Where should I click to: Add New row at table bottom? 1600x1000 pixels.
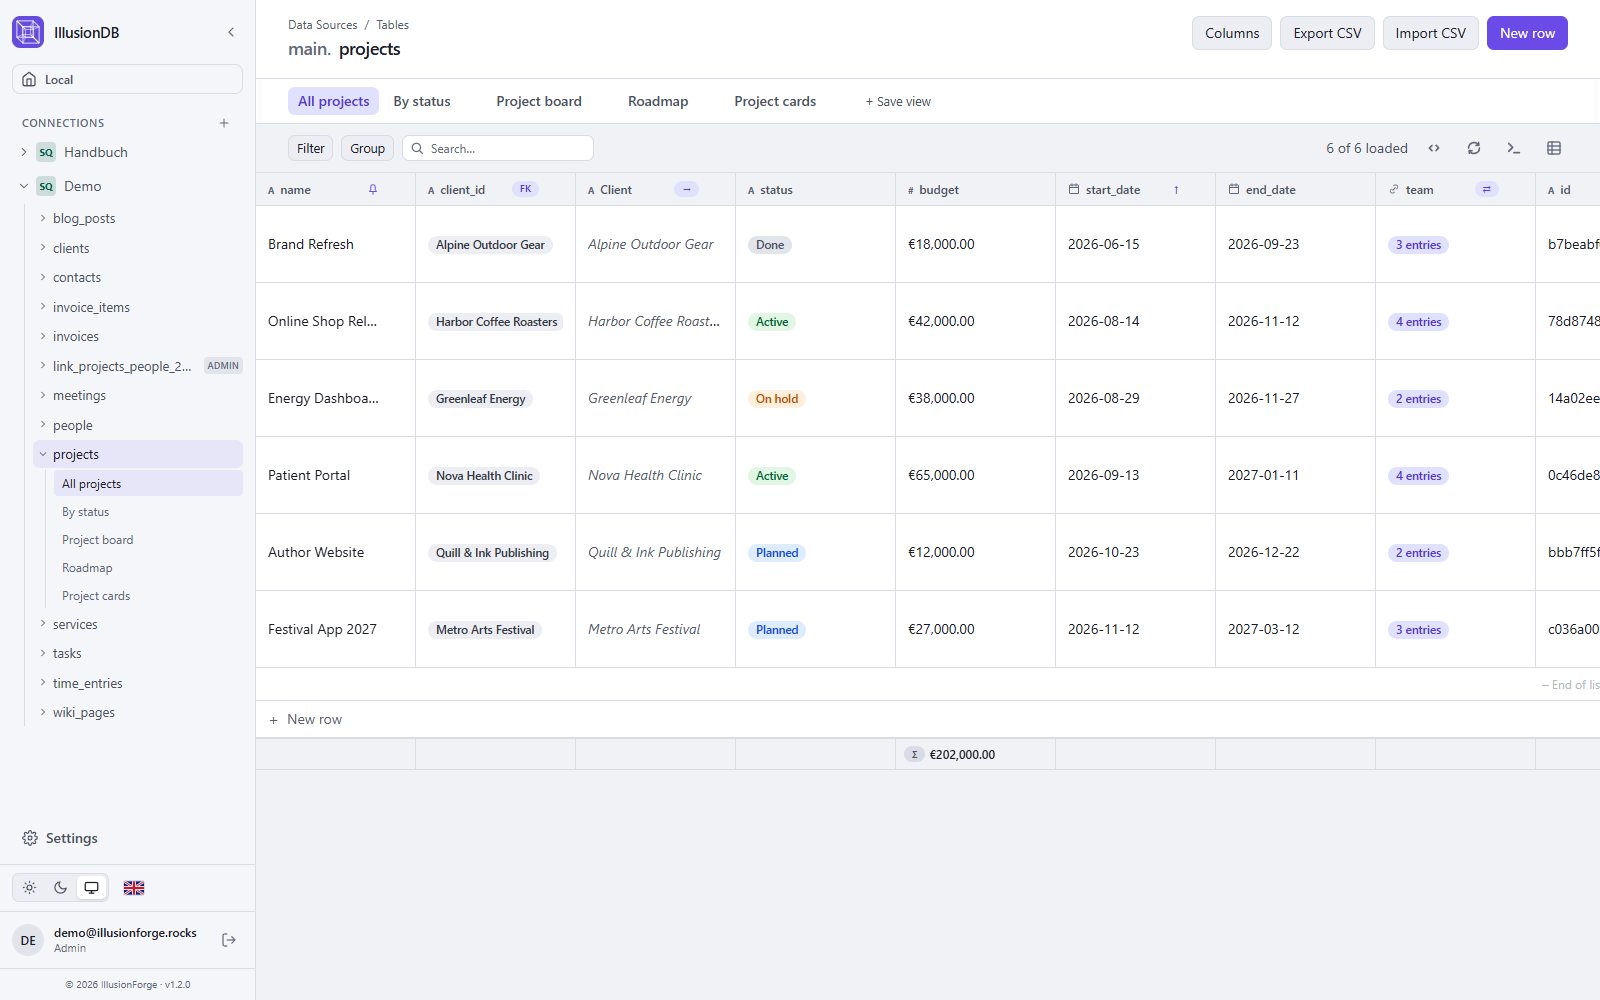point(306,719)
